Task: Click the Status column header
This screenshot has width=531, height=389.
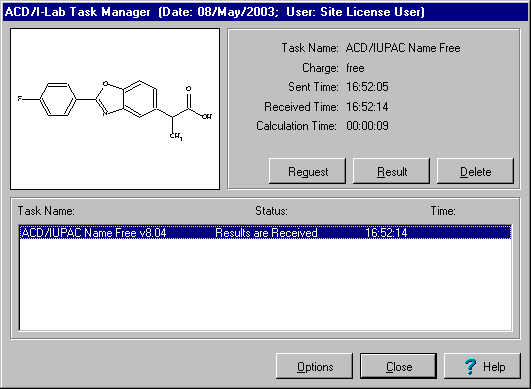Action: tap(271, 211)
